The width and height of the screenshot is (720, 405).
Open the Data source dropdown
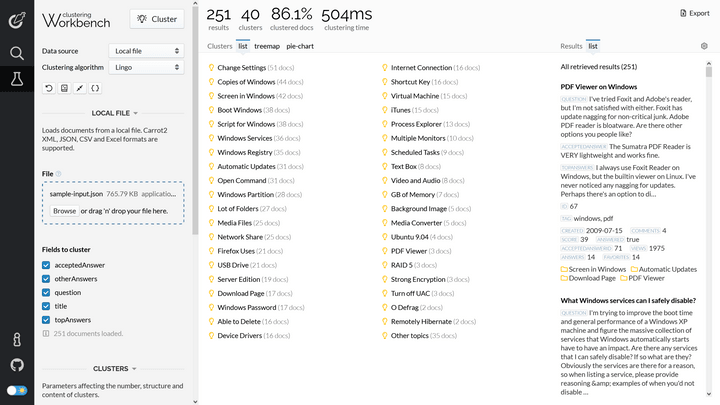pyautogui.click(x=147, y=50)
